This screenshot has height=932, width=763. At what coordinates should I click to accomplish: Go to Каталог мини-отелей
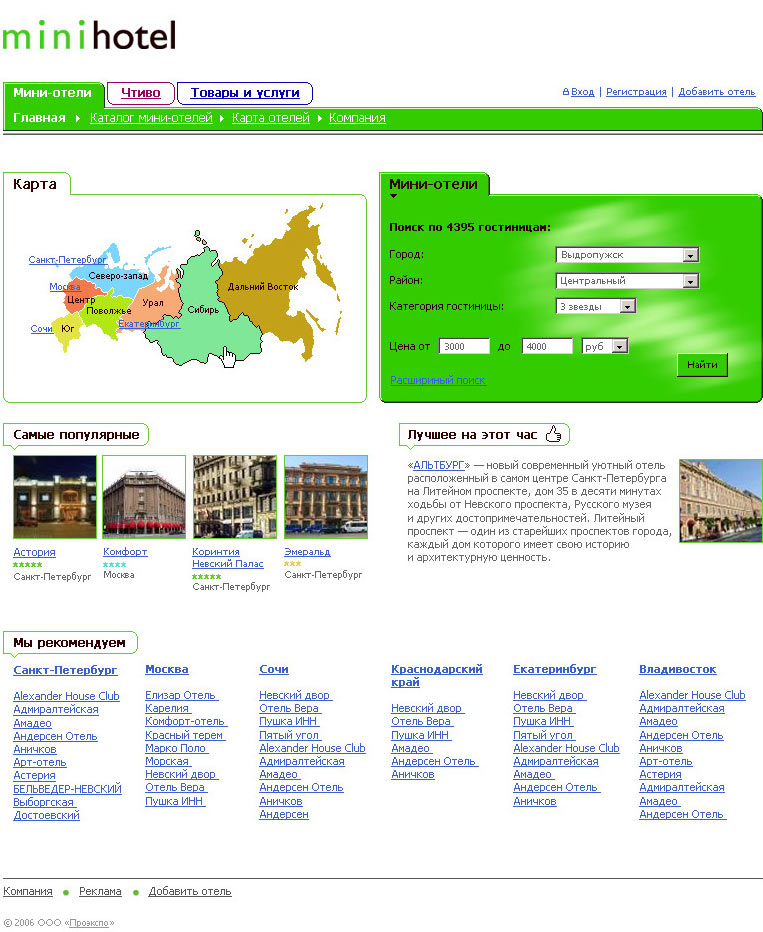pyautogui.click(x=151, y=118)
